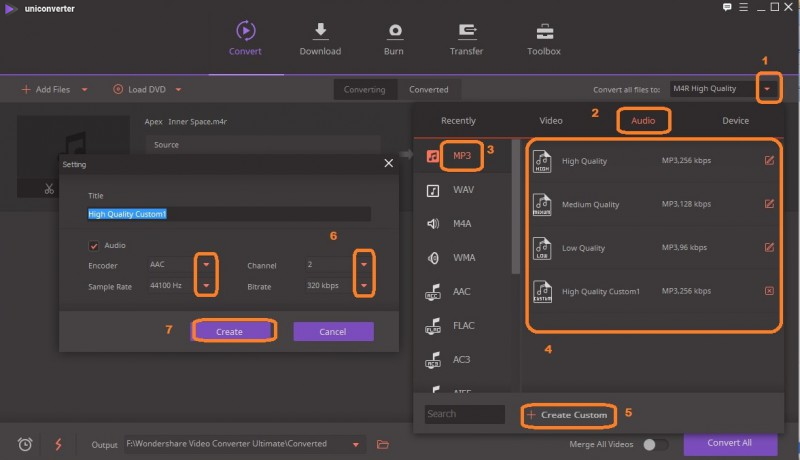Viewport: 800px width, 460px height.
Task: Select the Medium Quality preset row
Action: click(x=654, y=204)
